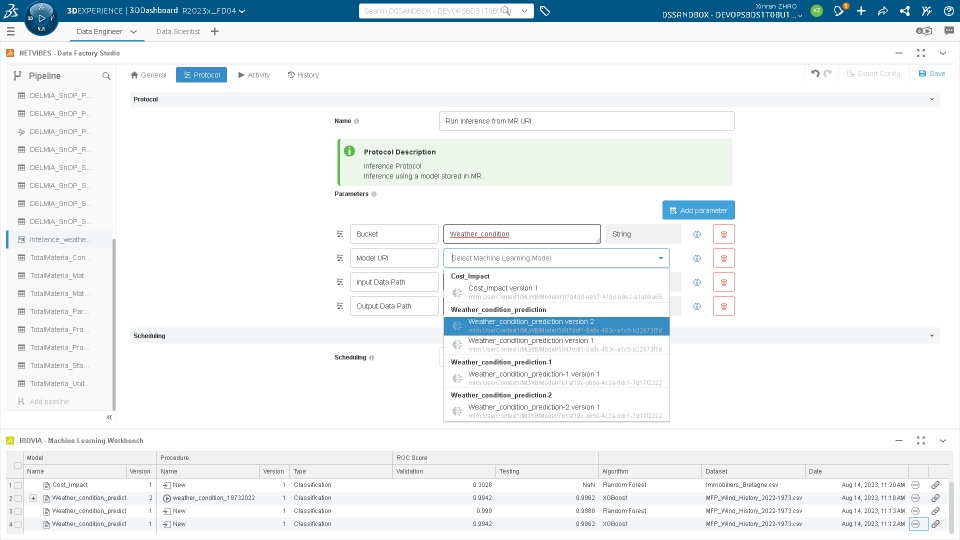This screenshot has width=960, height=540.
Task: Click the tag icon beside the search box
Action: coord(545,10)
